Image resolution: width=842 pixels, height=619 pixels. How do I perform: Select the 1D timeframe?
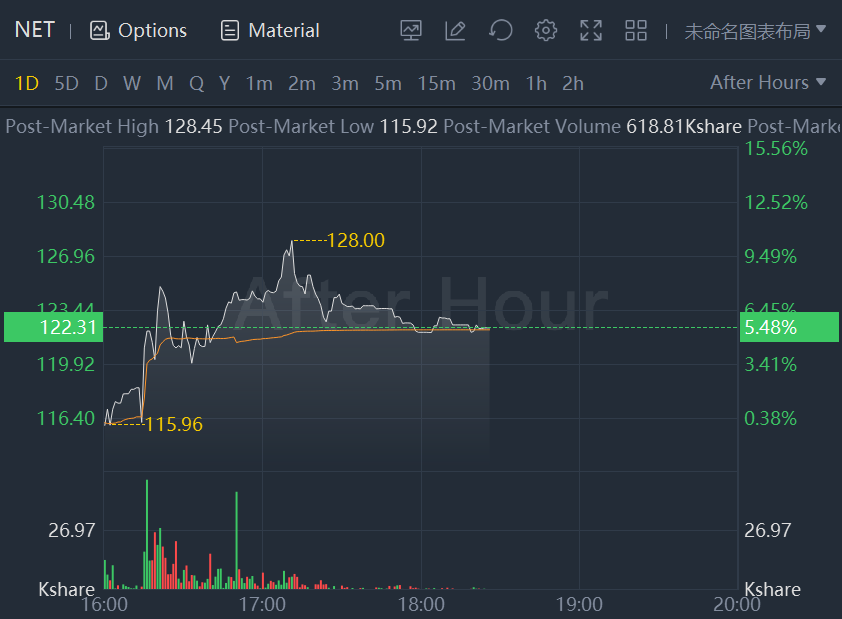click(x=27, y=84)
